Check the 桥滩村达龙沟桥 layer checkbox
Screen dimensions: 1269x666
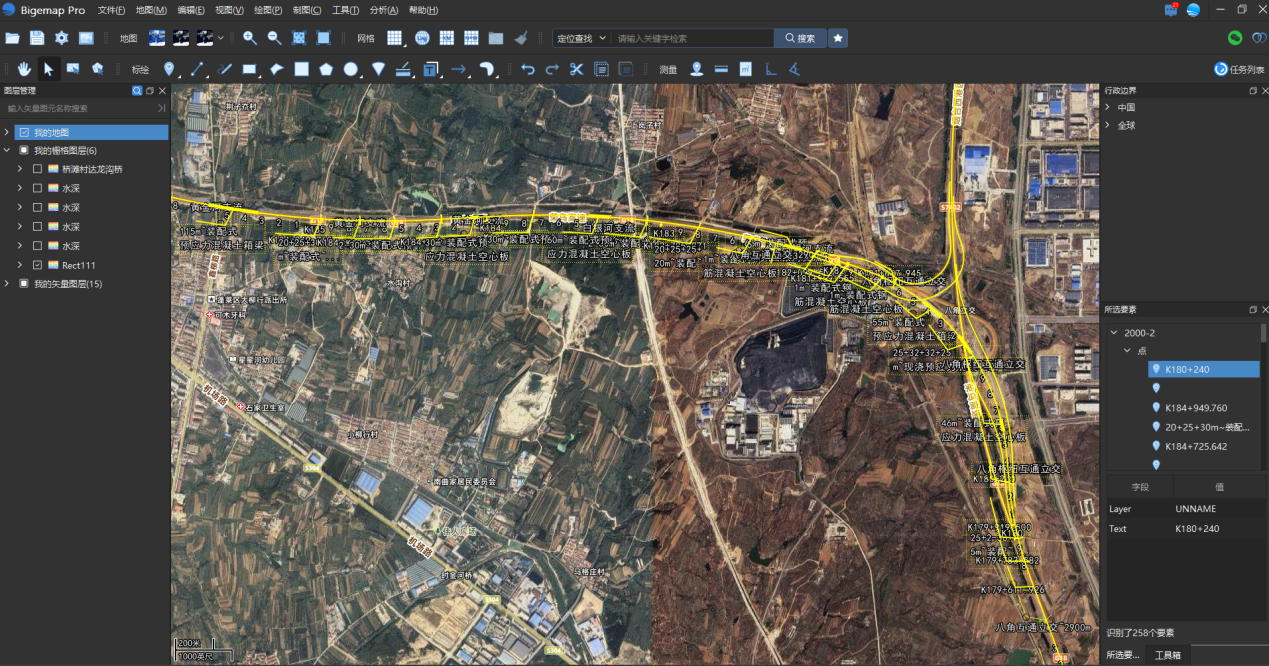click(x=38, y=169)
